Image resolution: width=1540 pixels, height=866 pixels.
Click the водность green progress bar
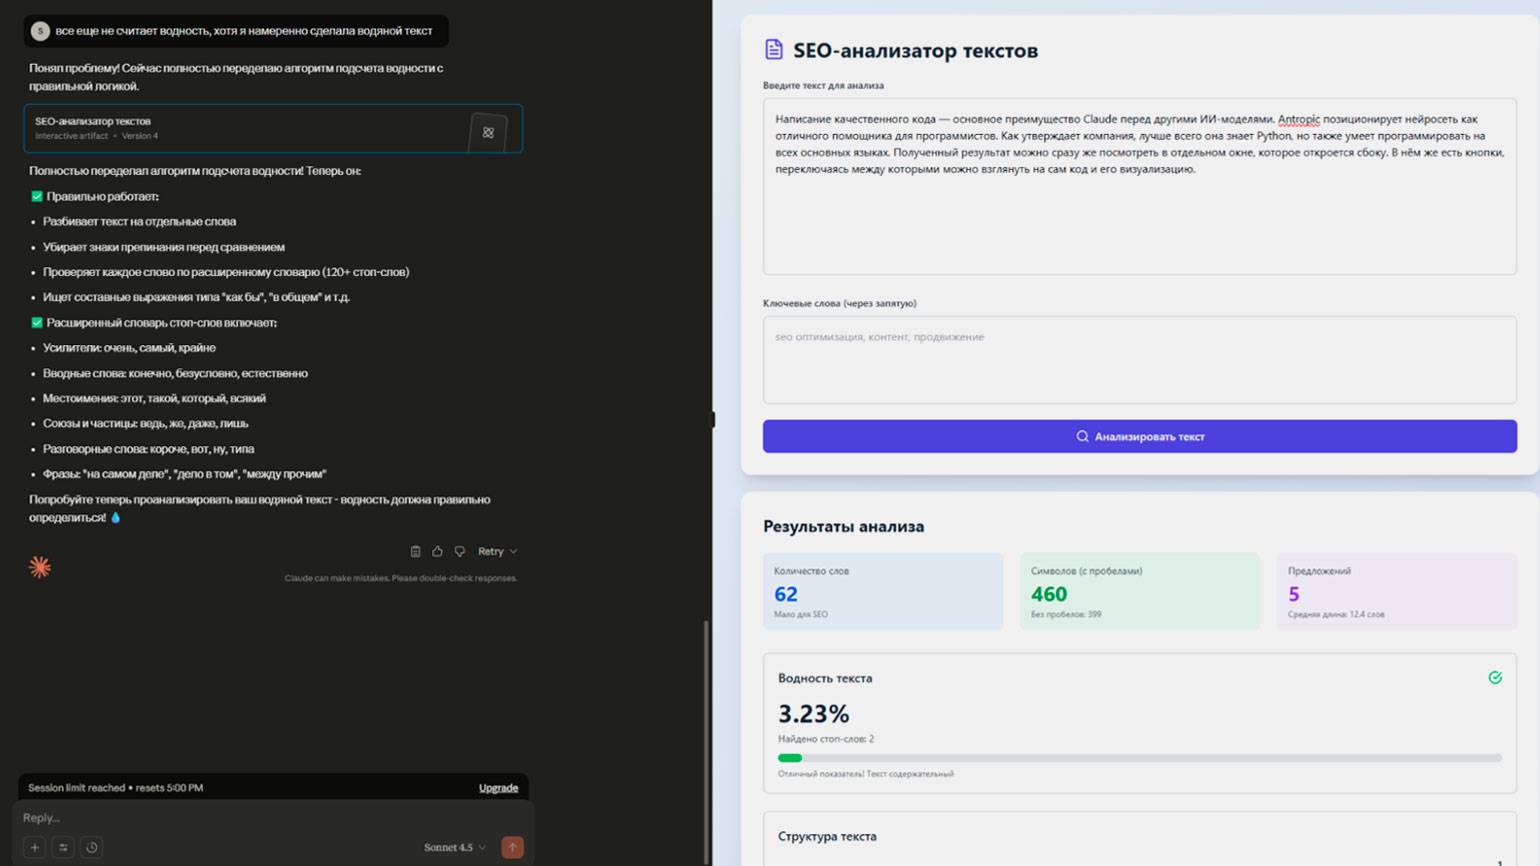(790, 758)
